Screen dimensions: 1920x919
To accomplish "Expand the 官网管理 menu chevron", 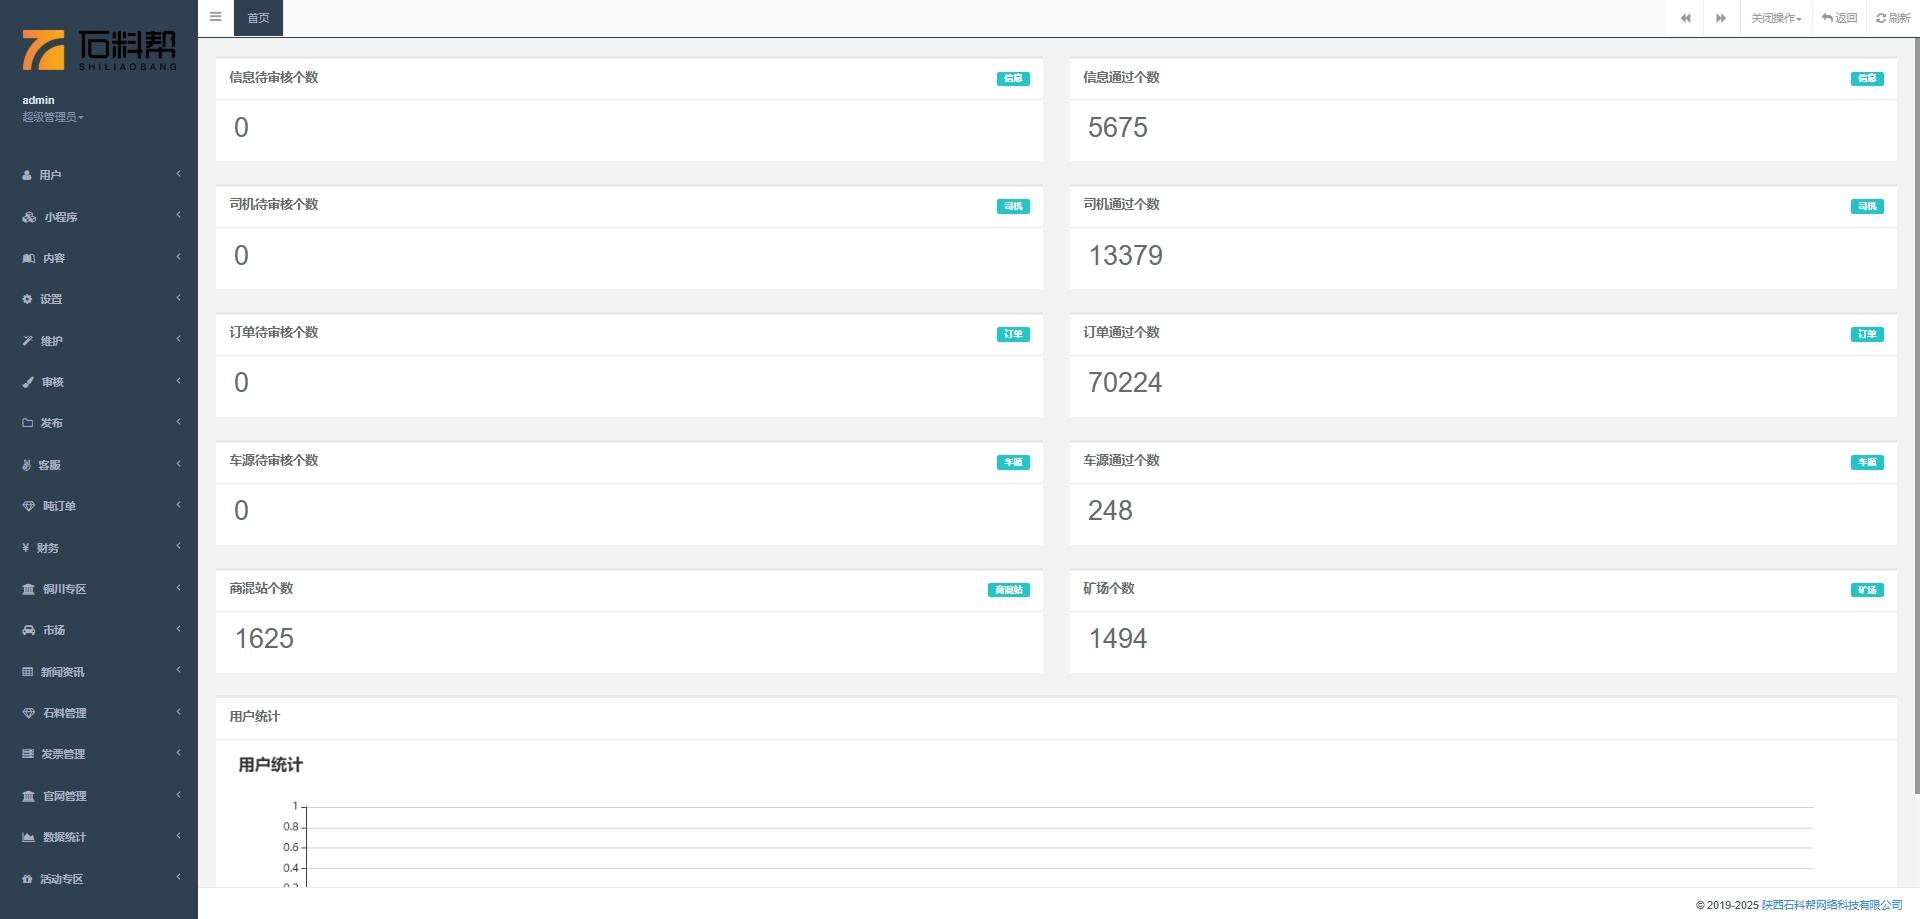I will pyautogui.click(x=178, y=795).
